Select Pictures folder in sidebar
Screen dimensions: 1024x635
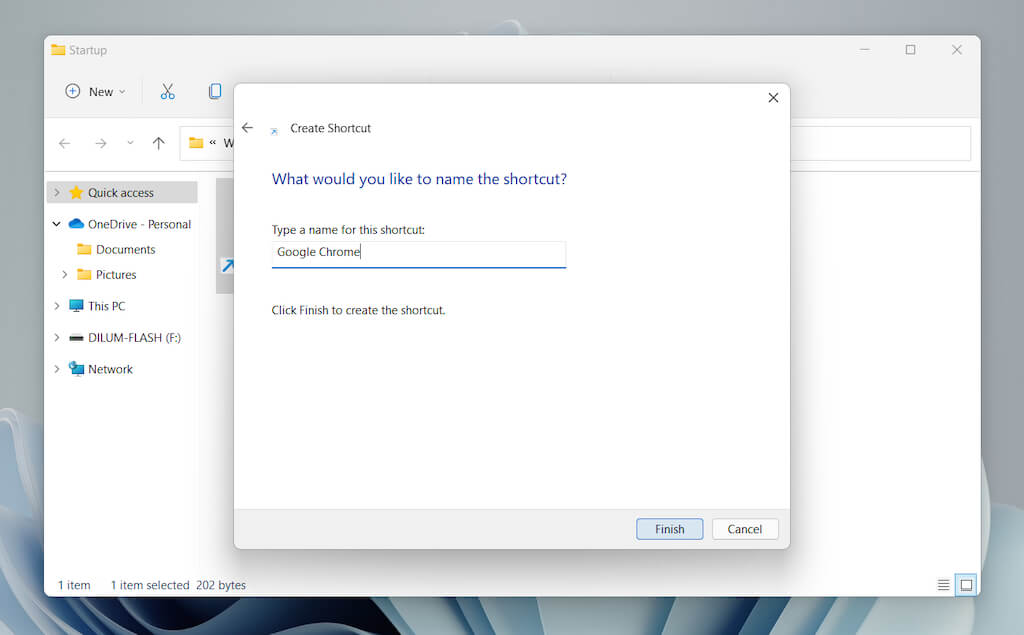(116, 275)
